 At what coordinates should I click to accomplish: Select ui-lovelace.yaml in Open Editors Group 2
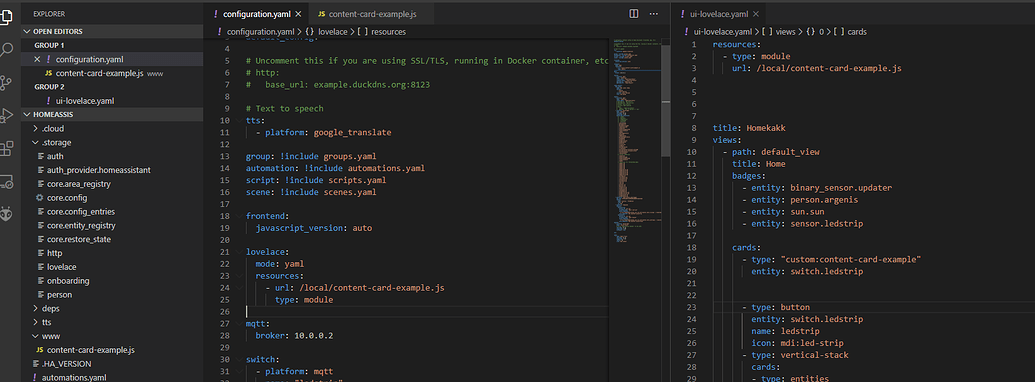coord(112,101)
